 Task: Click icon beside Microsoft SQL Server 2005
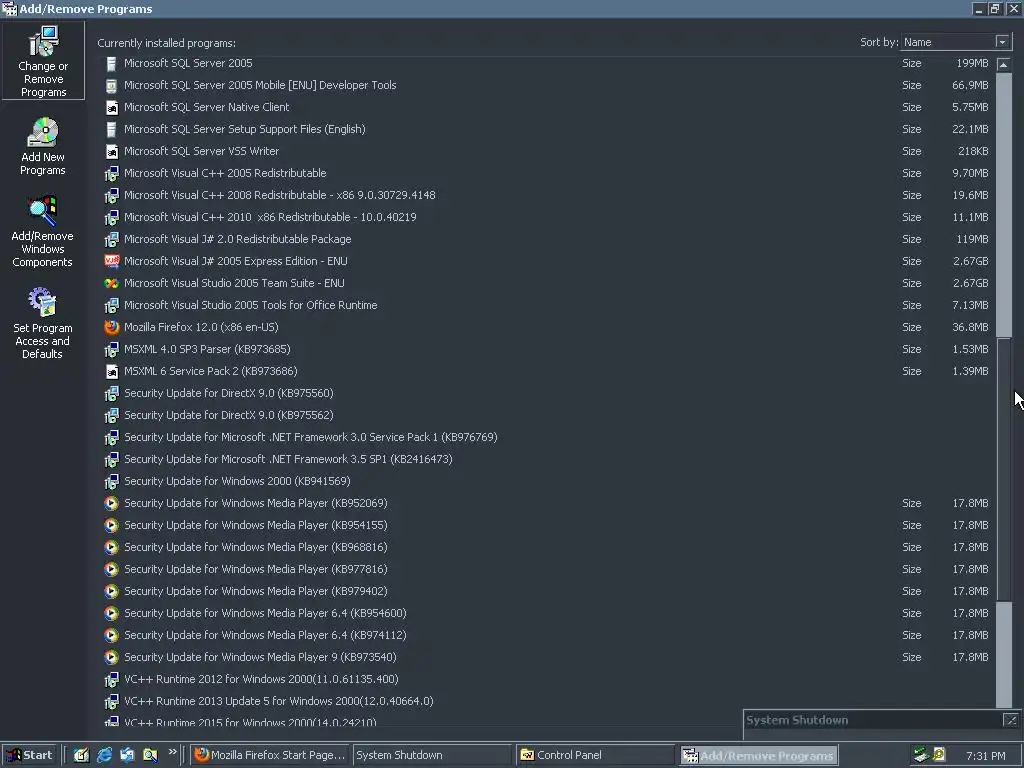pos(112,63)
